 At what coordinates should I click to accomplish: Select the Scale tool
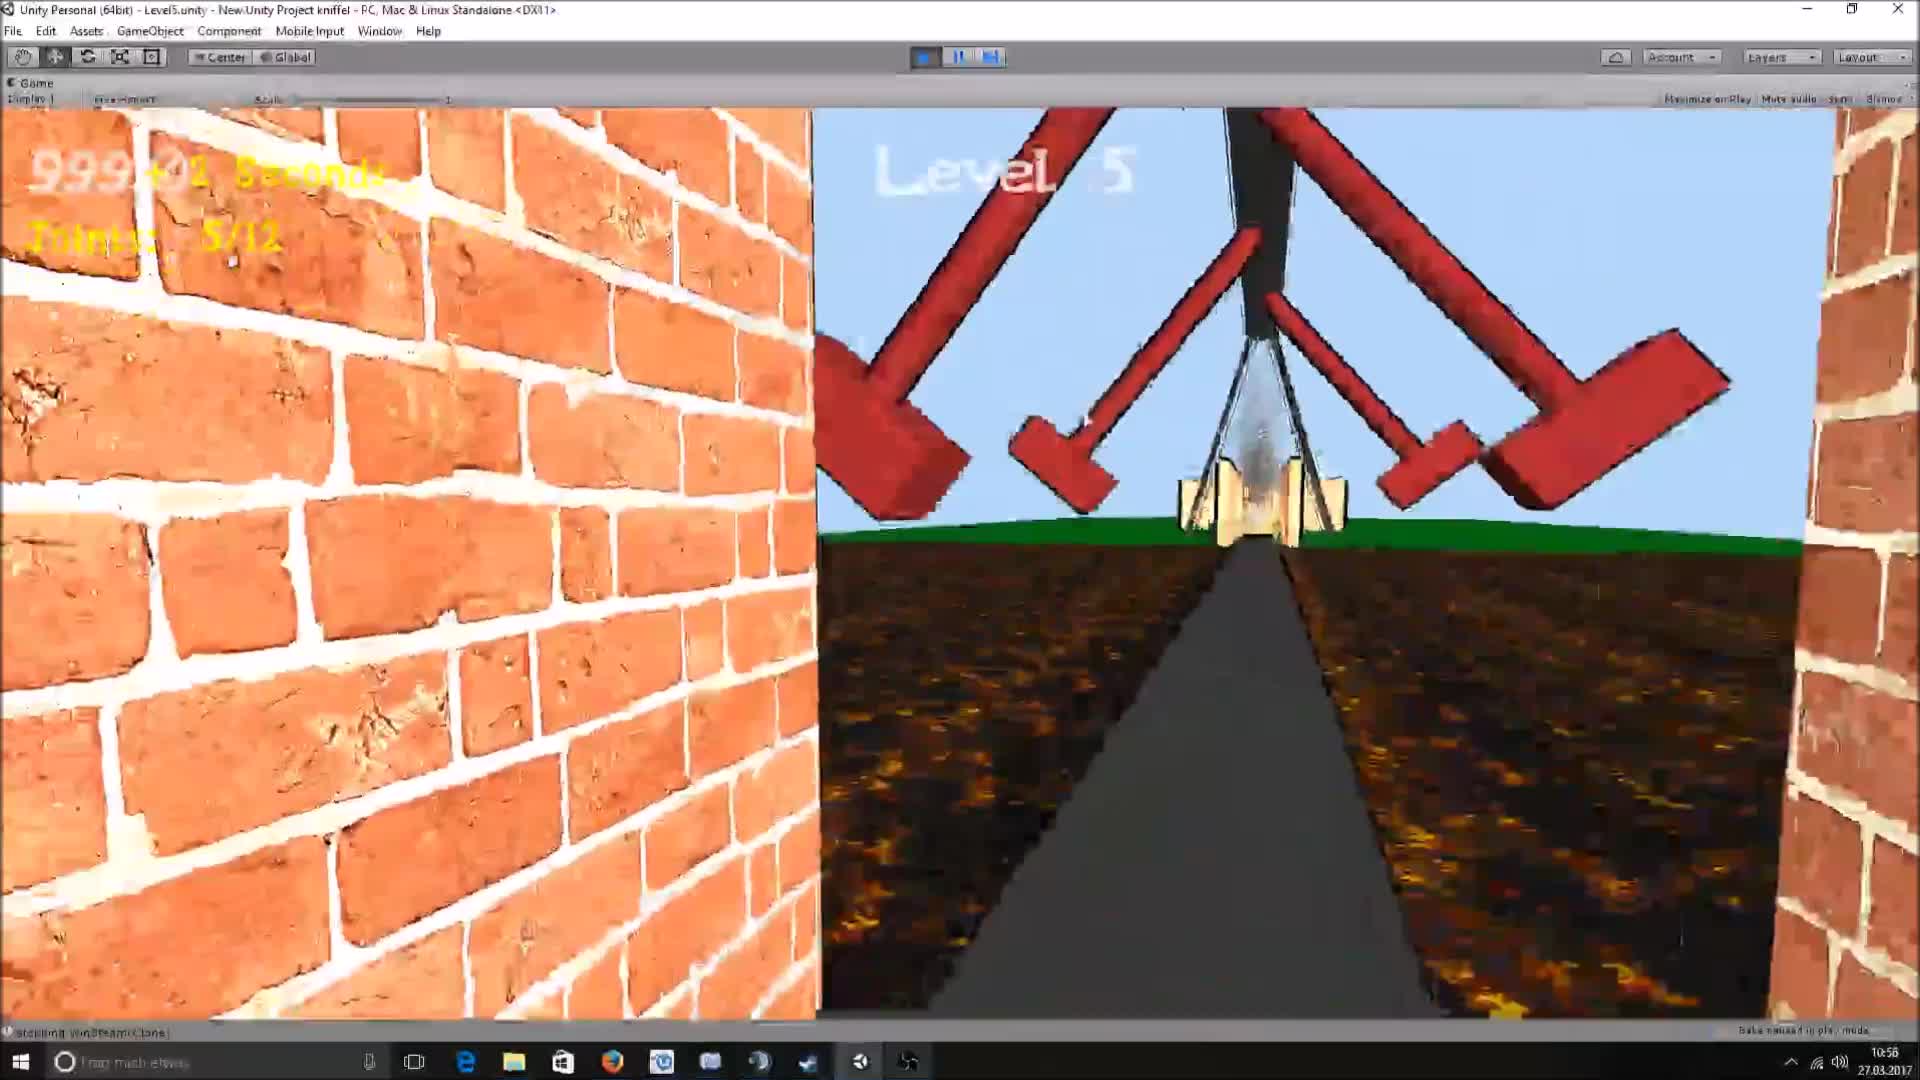[119, 57]
